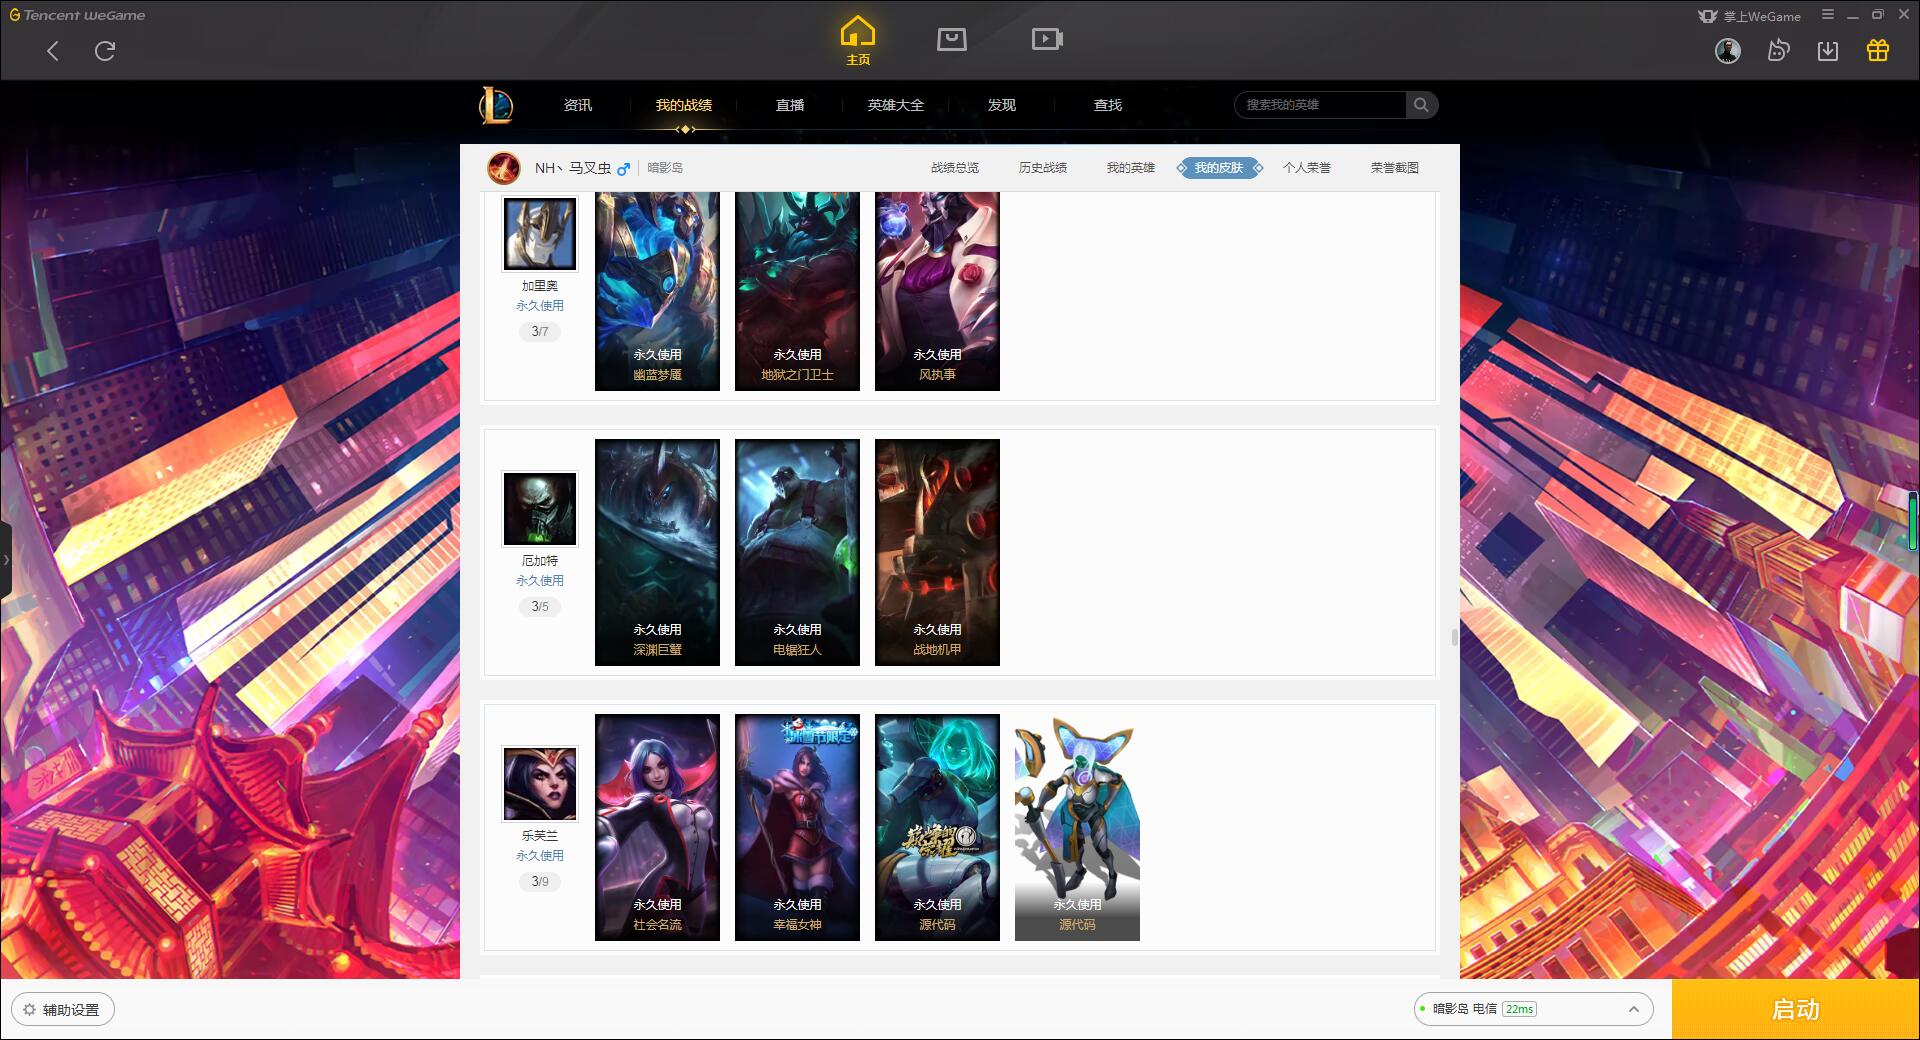Click the 22ms latency badge
Viewport: 1920px width, 1040px height.
(1519, 1009)
